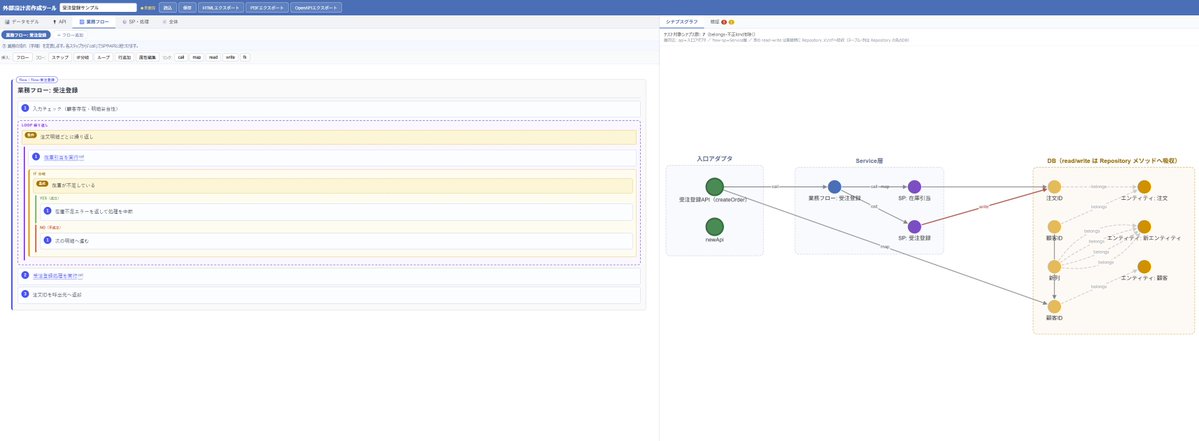Viewport: 1199px width, 441px height.
Task: Switch to the 全体 tab
Action: click(171, 22)
